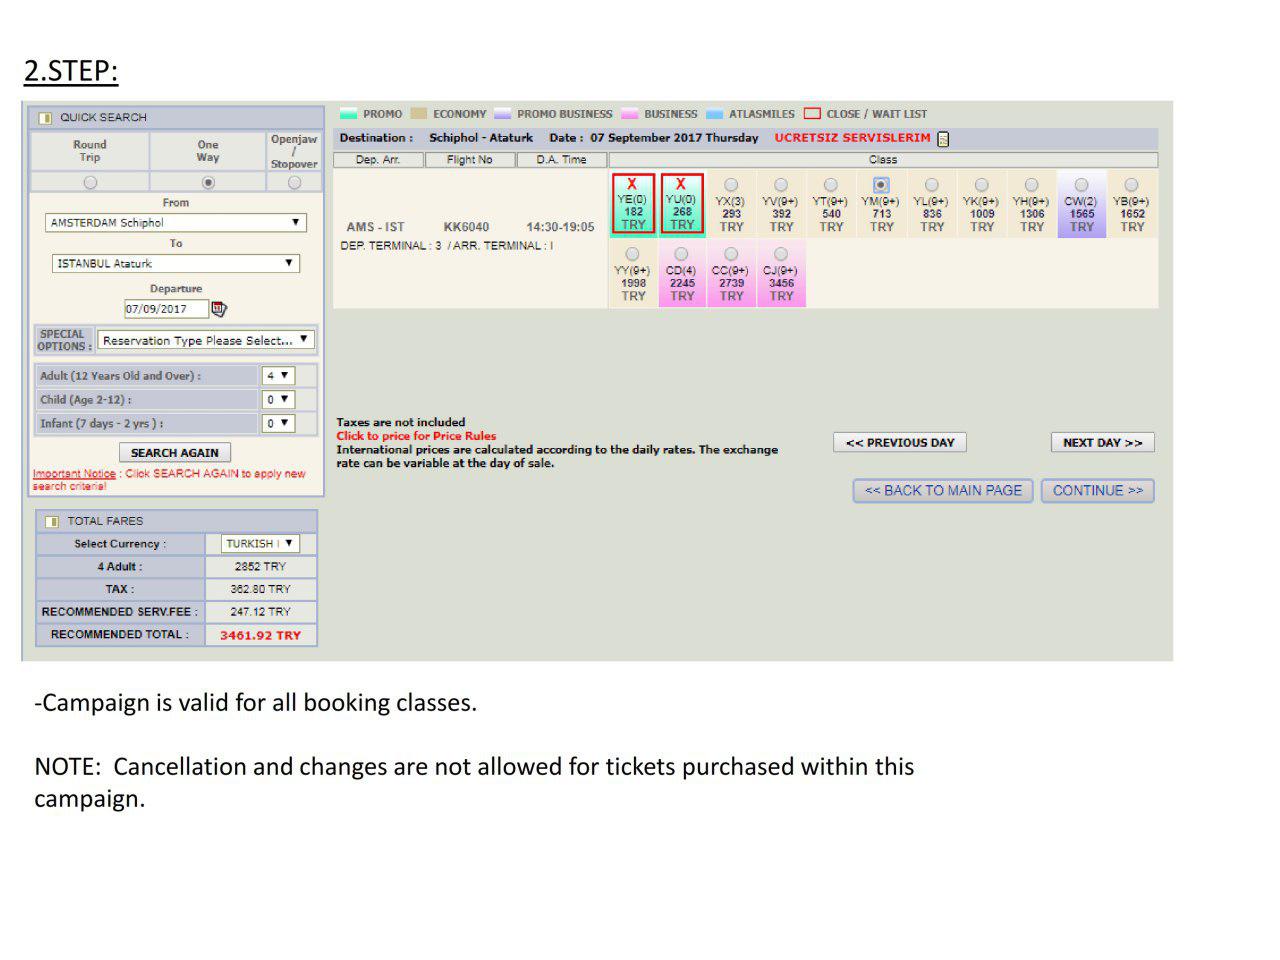
Task: Open the Click to price for Price Rules link
Action: click(x=416, y=436)
